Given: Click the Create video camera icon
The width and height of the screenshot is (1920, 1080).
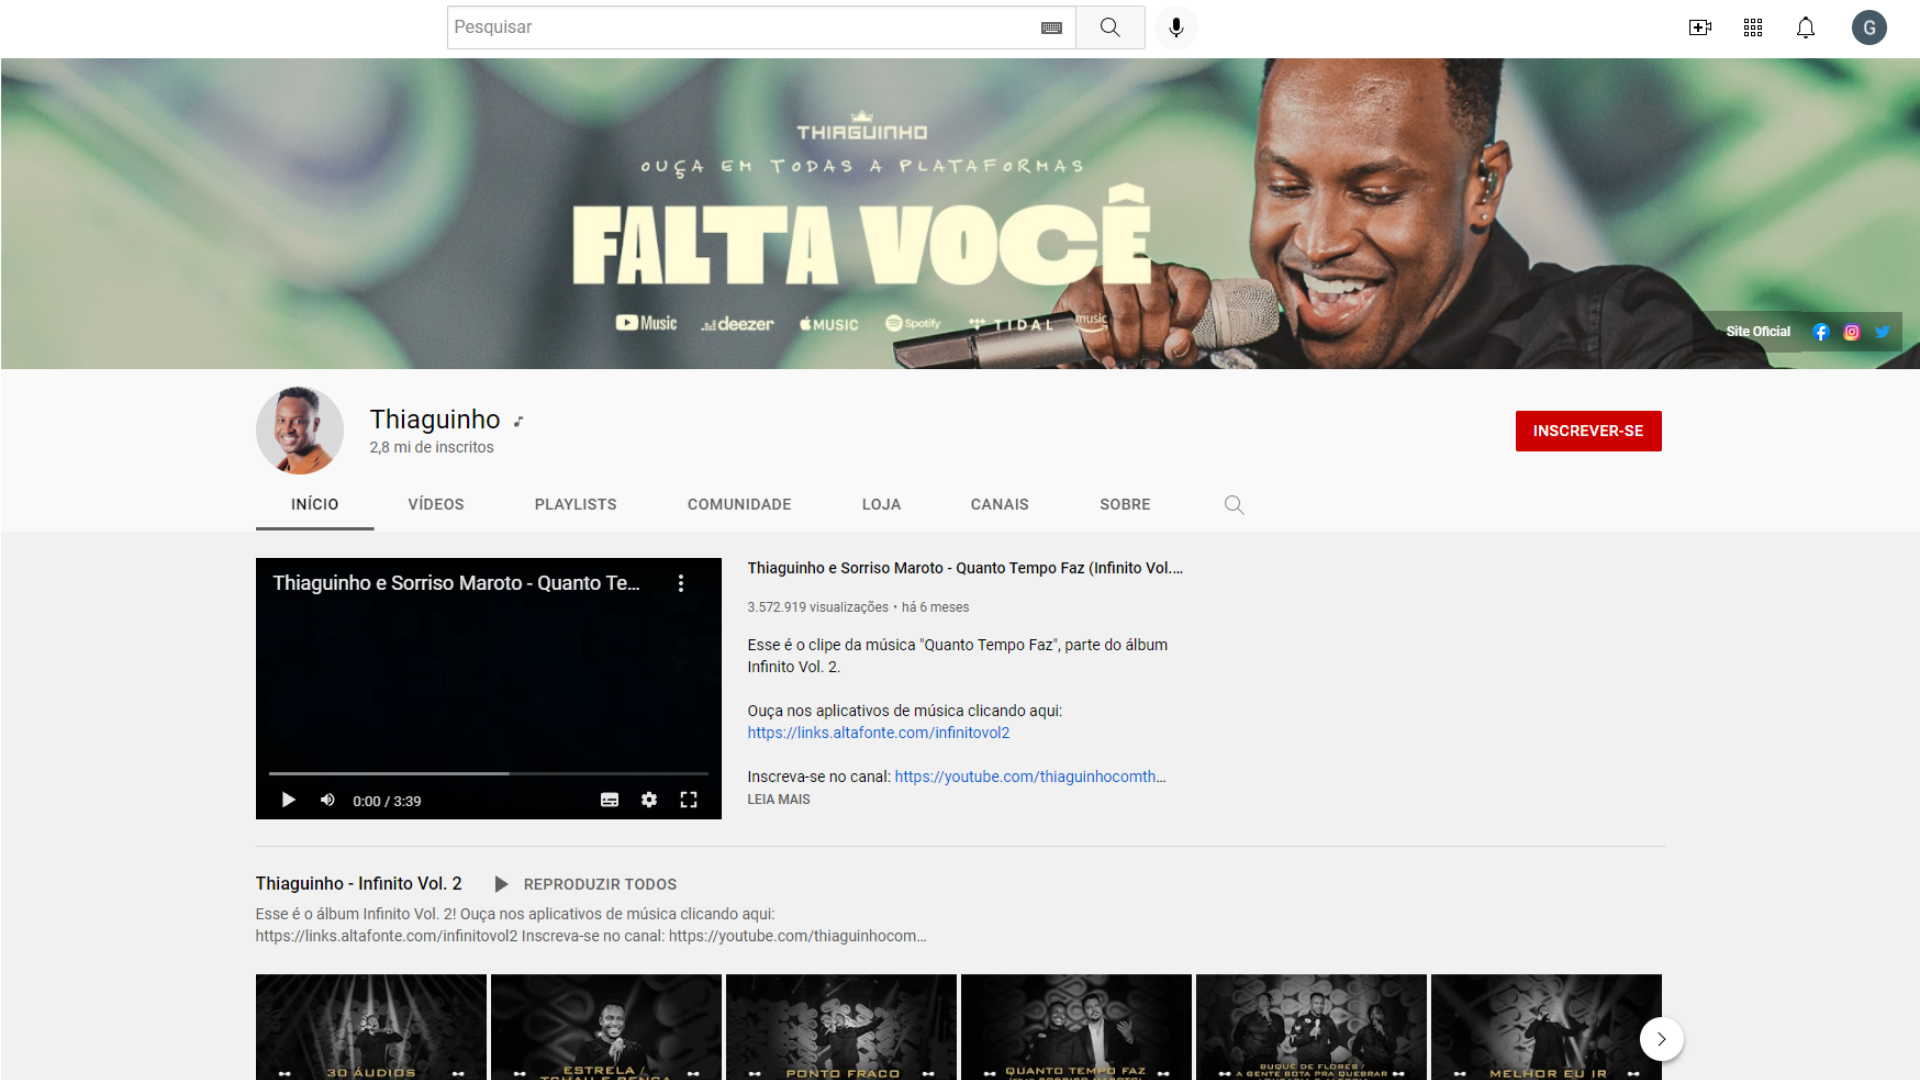Looking at the screenshot, I should coord(1700,28).
